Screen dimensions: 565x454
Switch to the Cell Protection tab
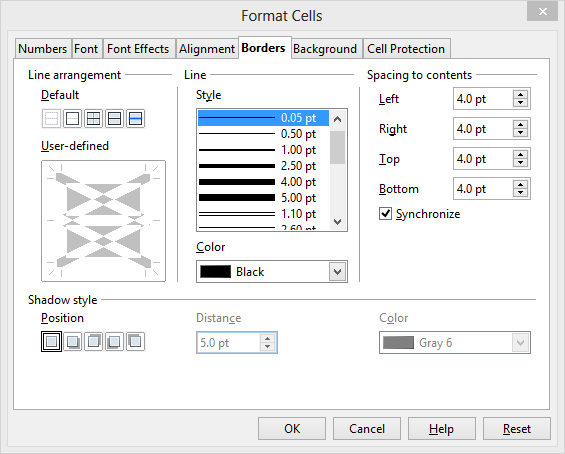406,49
